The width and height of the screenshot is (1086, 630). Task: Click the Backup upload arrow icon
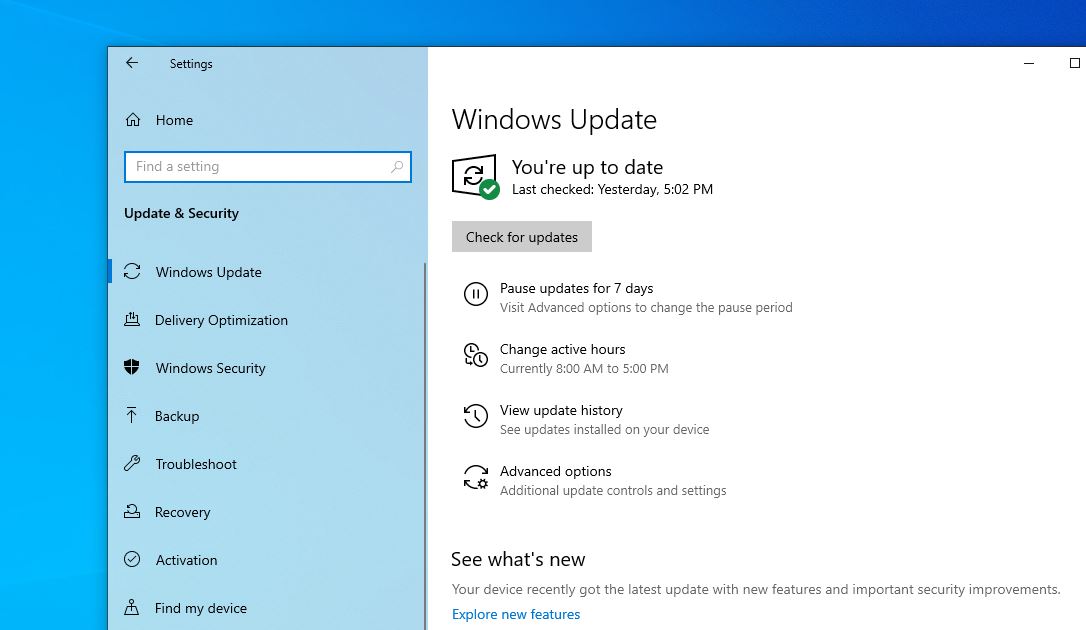pos(132,416)
